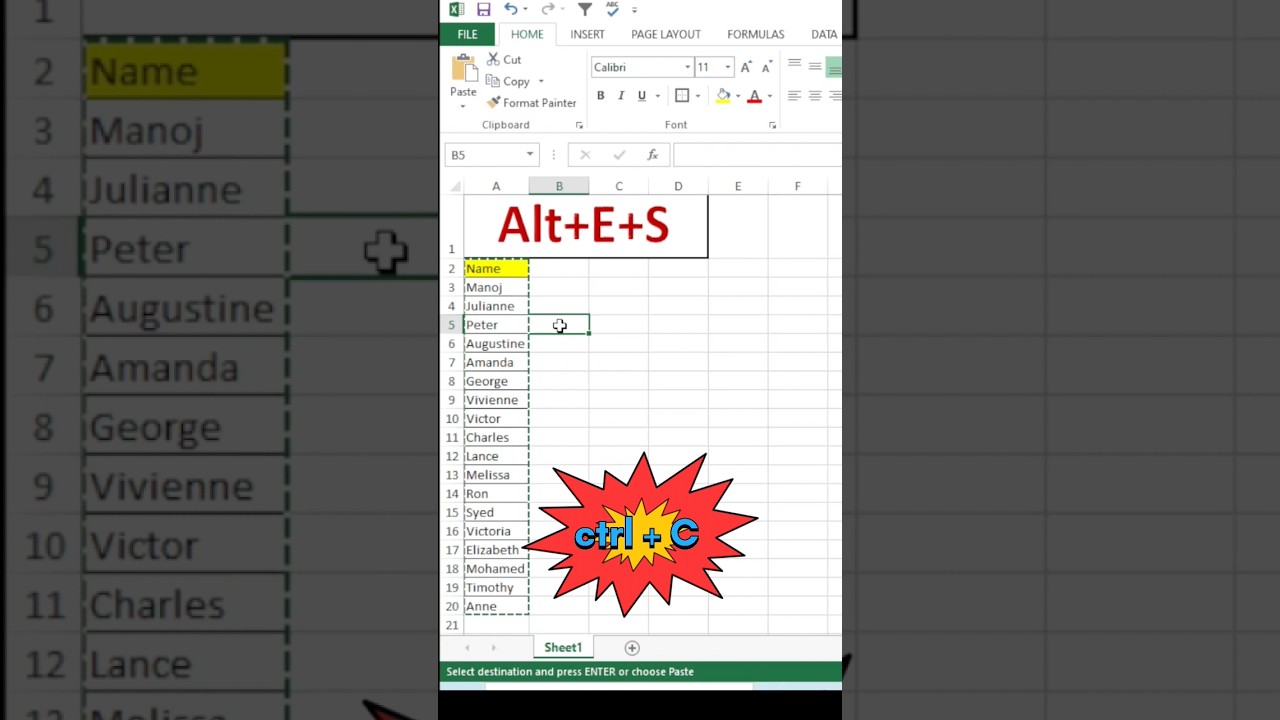The width and height of the screenshot is (1280, 720).
Task: Open the font size 11 dropdown
Action: 727,67
